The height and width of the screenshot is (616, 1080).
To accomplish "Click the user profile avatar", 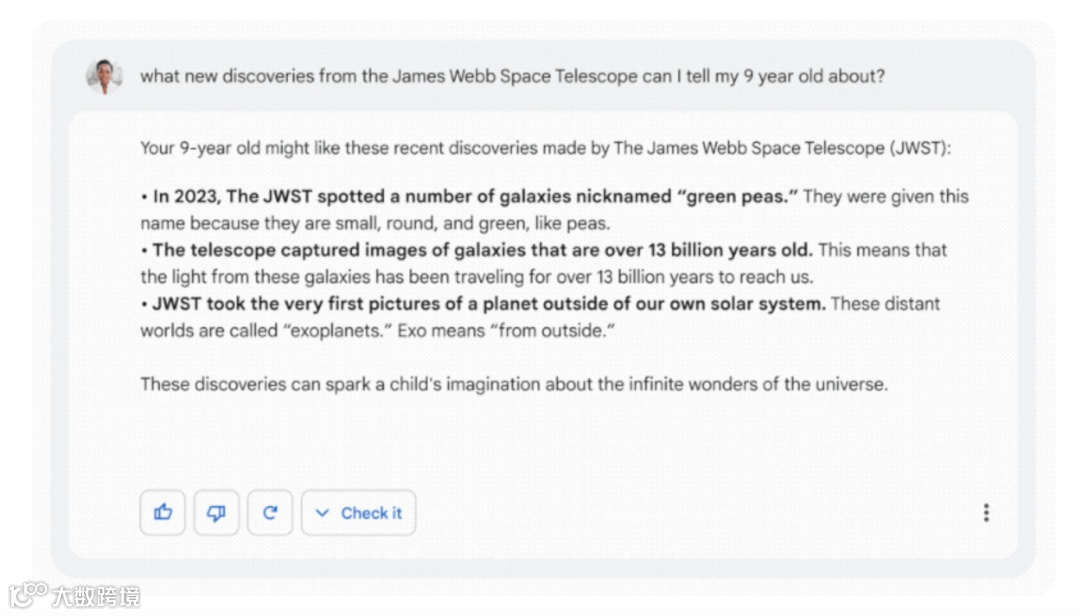I will pyautogui.click(x=105, y=76).
